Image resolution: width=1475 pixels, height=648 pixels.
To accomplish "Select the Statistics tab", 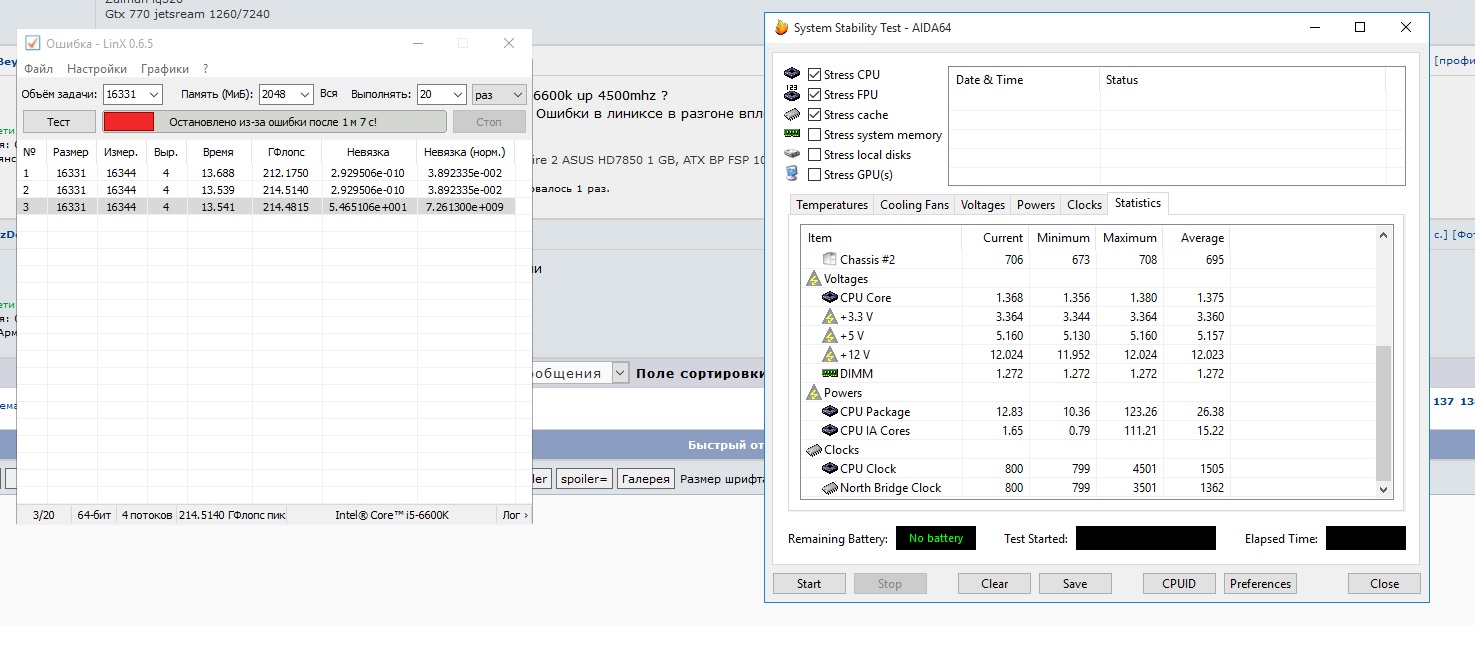I will pyautogui.click(x=1138, y=203).
